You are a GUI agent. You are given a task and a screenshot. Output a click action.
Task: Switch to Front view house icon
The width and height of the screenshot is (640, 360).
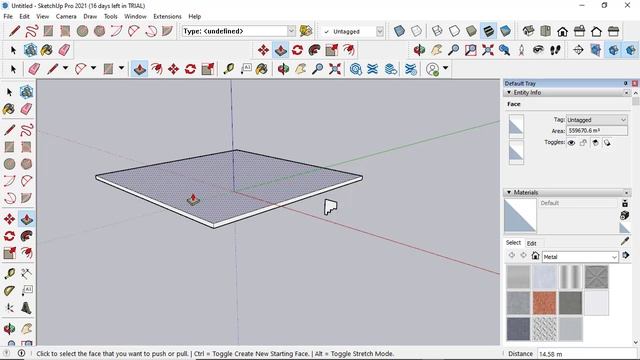click(x=562, y=31)
